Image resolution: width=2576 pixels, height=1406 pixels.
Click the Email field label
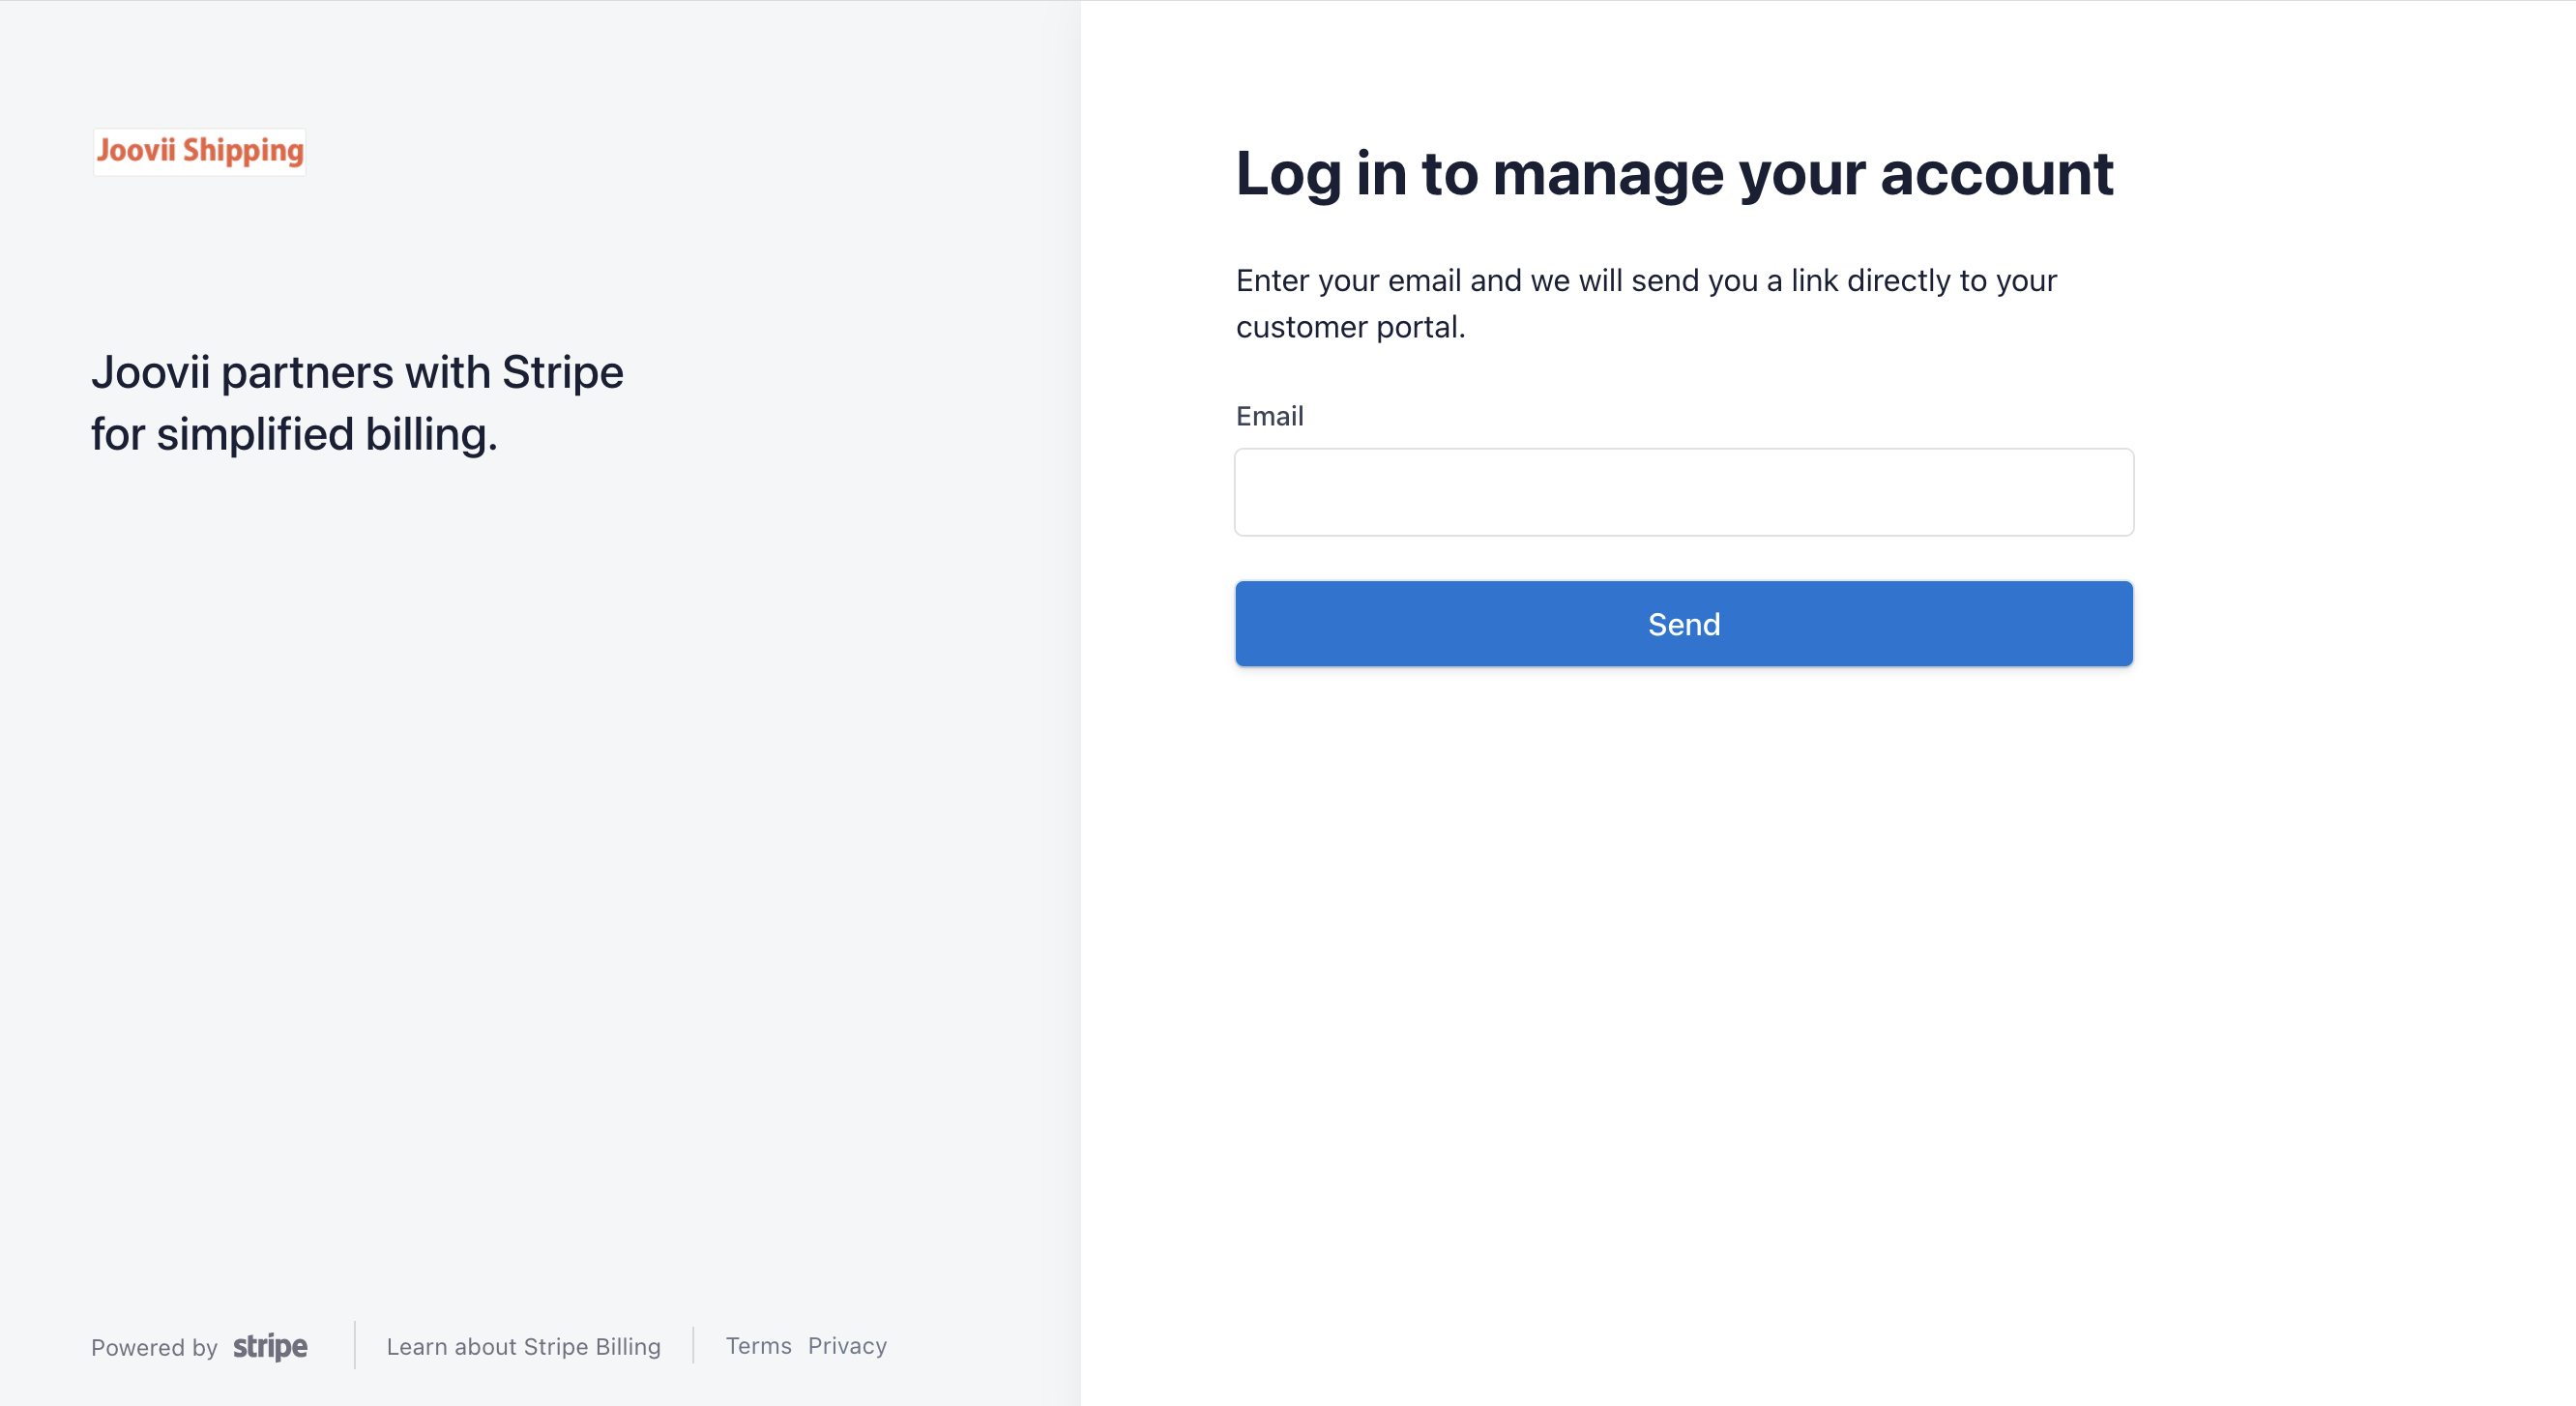point(1269,416)
